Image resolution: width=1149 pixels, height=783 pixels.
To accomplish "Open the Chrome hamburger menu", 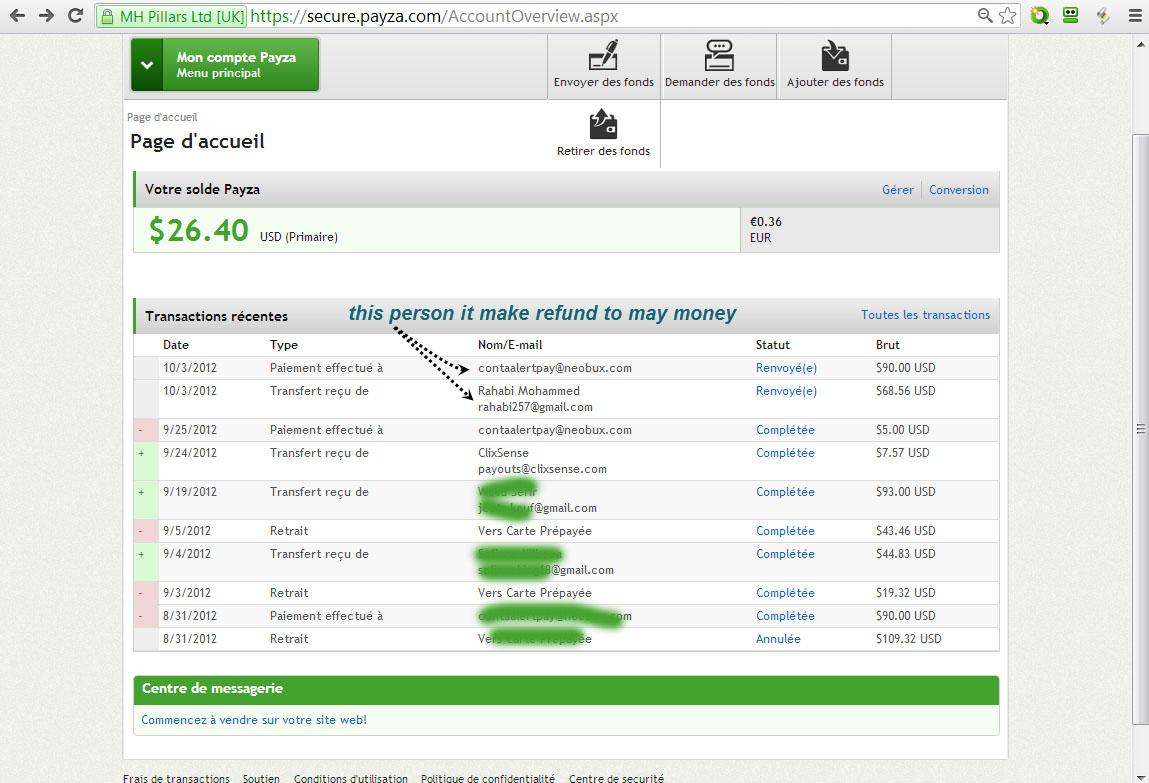I will [x=1135, y=15].
